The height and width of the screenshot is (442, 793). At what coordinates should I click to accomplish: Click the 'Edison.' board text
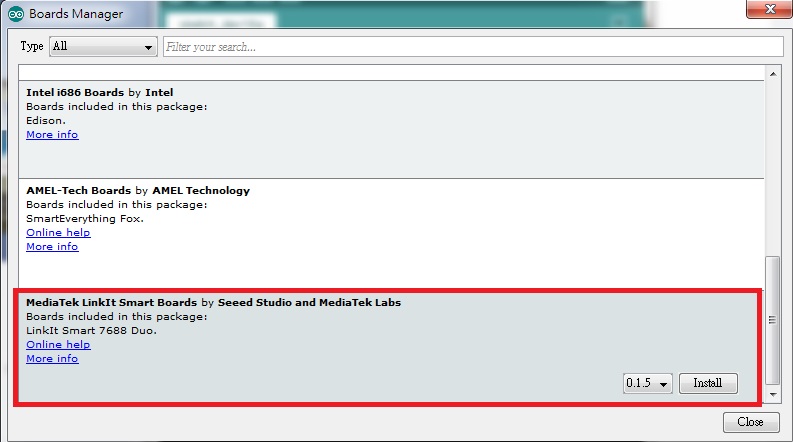click(x=46, y=121)
